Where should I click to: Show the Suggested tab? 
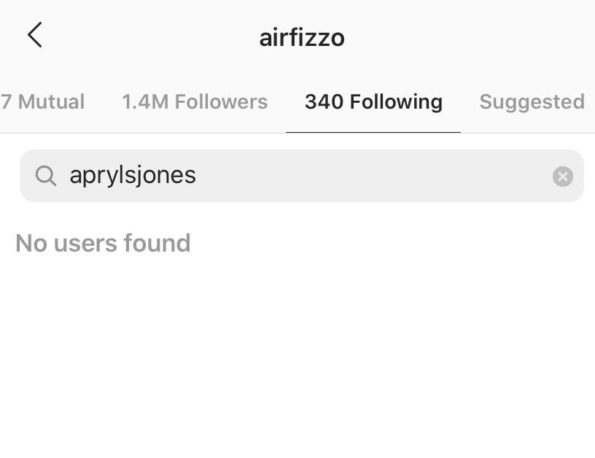pyautogui.click(x=532, y=102)
